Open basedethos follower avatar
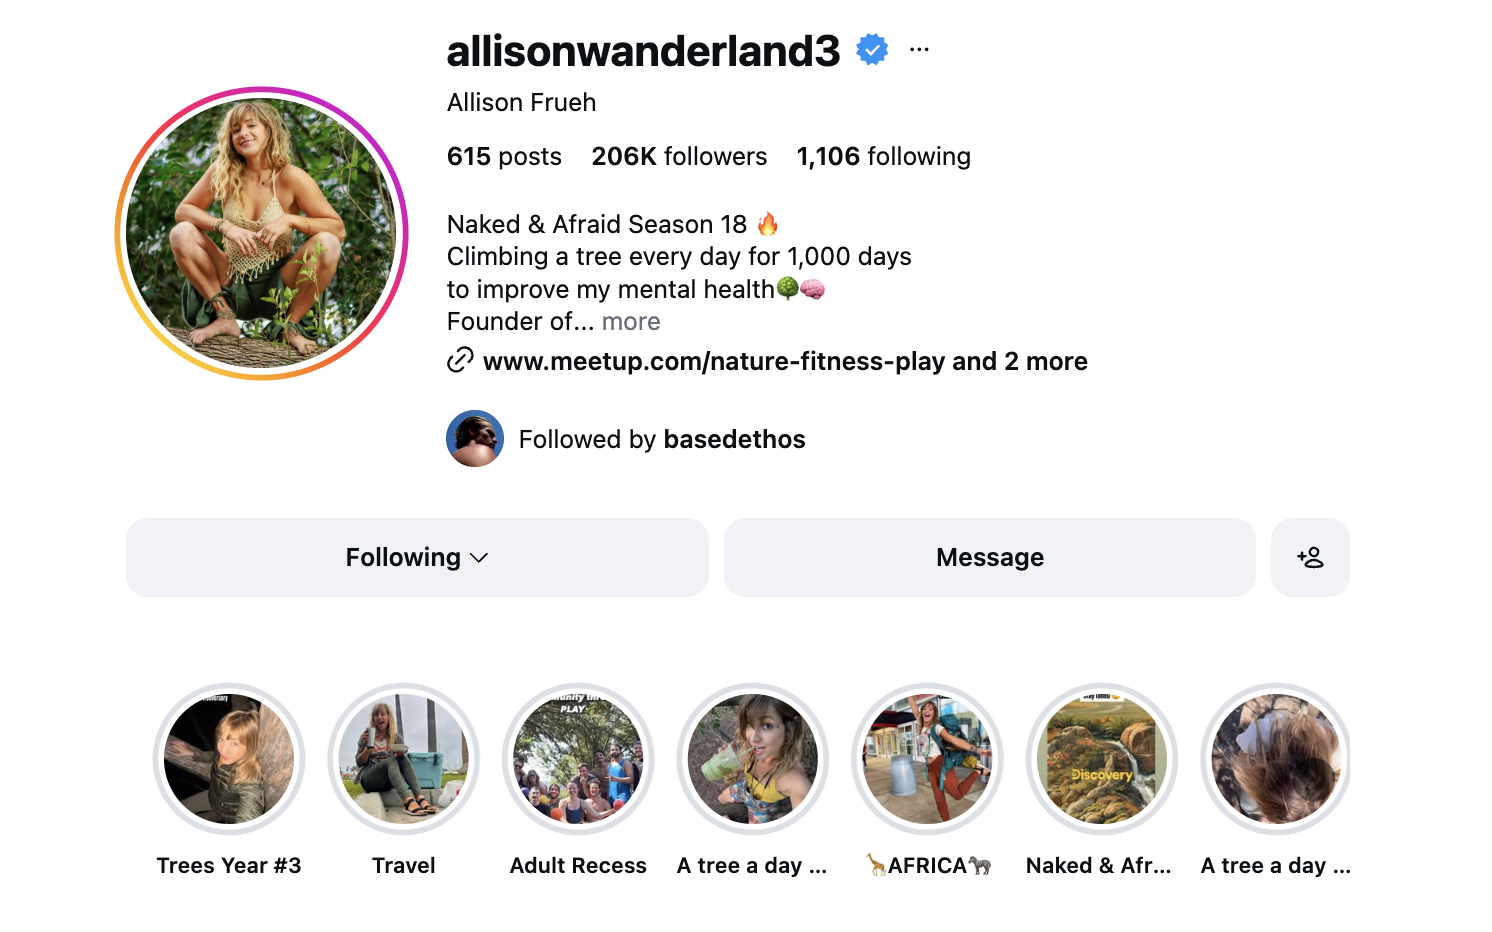The height and width of the screenshot is (932, 1492). (x=475, y=439)
